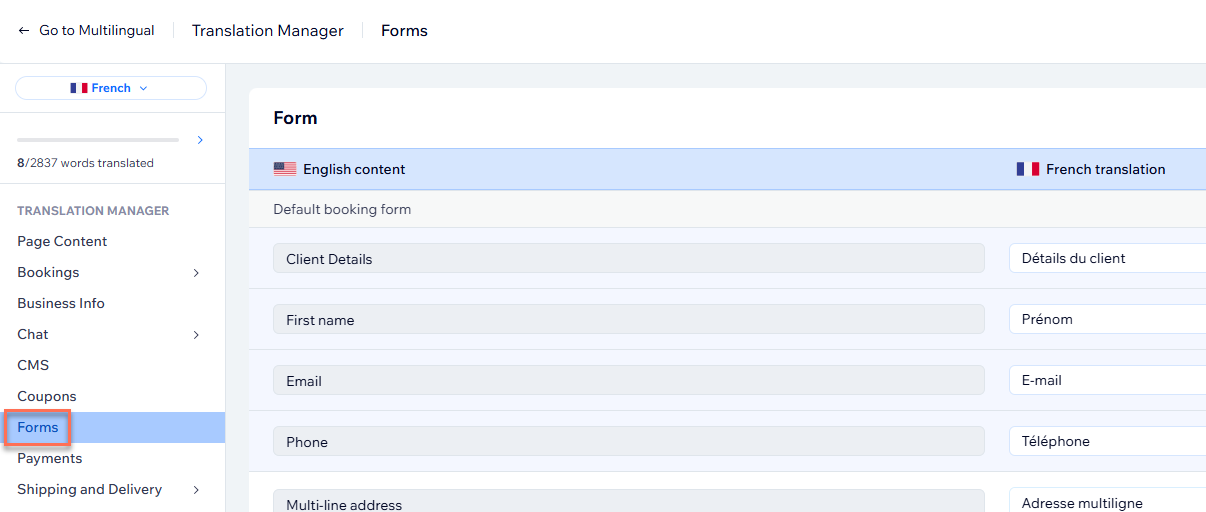Edit the Adresse multiligne translation field
Screen dimensions: 1206x512
point(1108,500)
